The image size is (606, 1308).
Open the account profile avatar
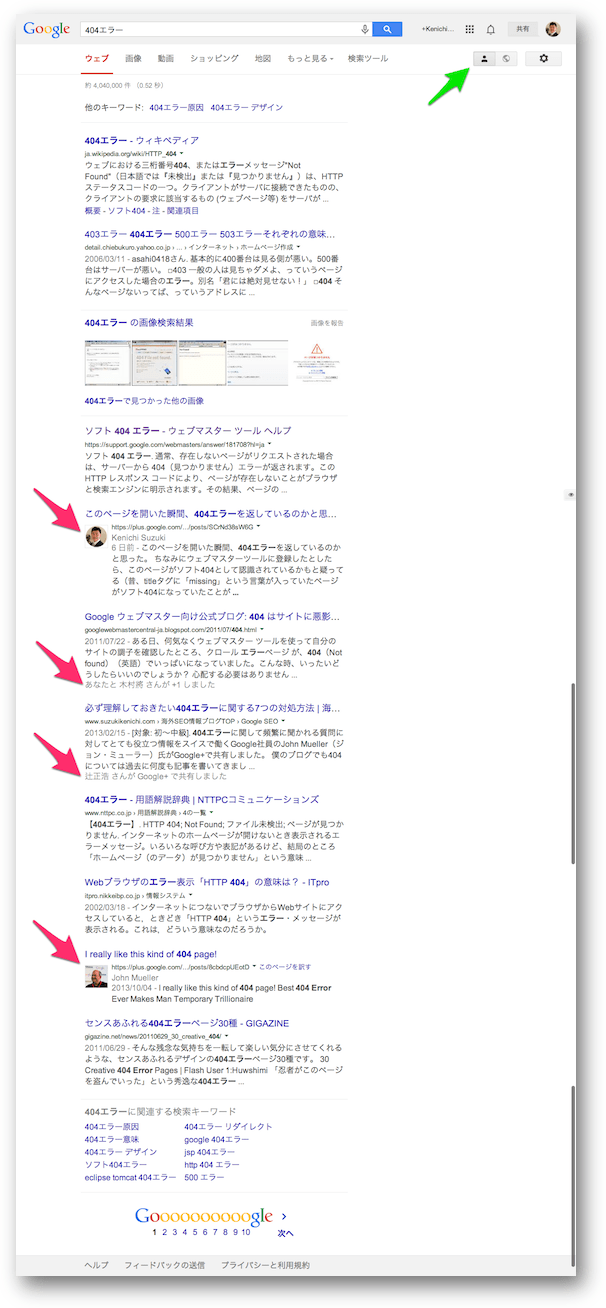coord(553,29)
